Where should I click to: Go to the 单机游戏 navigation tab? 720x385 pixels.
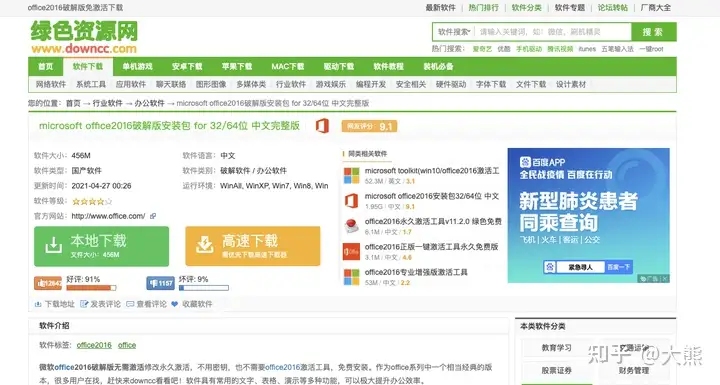pos(137,66)
